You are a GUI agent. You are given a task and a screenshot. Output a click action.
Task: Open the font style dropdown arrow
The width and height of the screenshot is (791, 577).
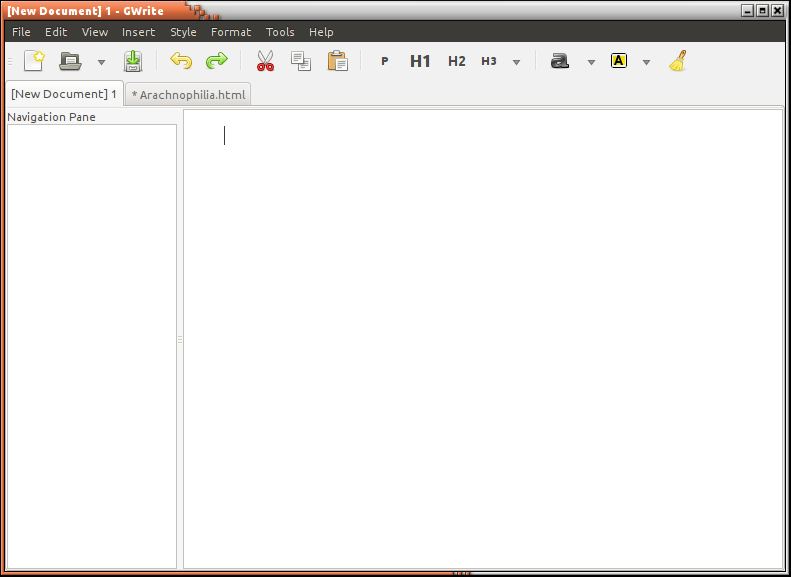(x=591, y=62)
